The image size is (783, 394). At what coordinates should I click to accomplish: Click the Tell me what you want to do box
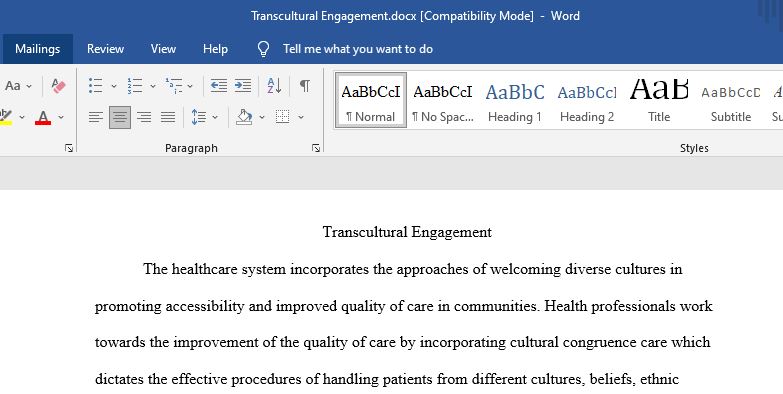pyautogui.click(x=358, y=49)
